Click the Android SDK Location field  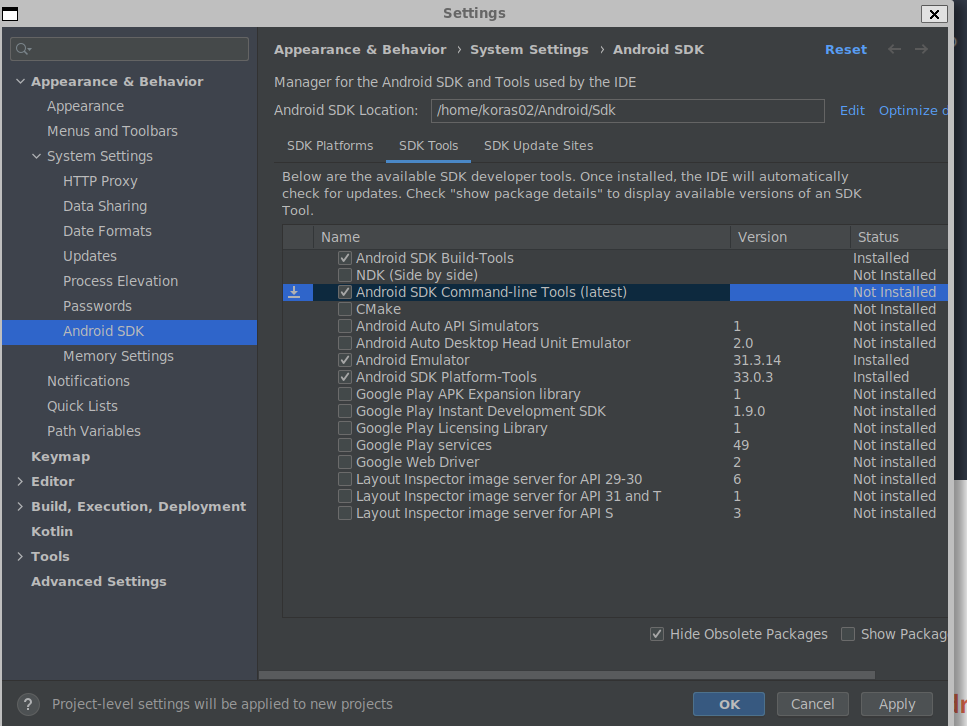coord(627,111)
